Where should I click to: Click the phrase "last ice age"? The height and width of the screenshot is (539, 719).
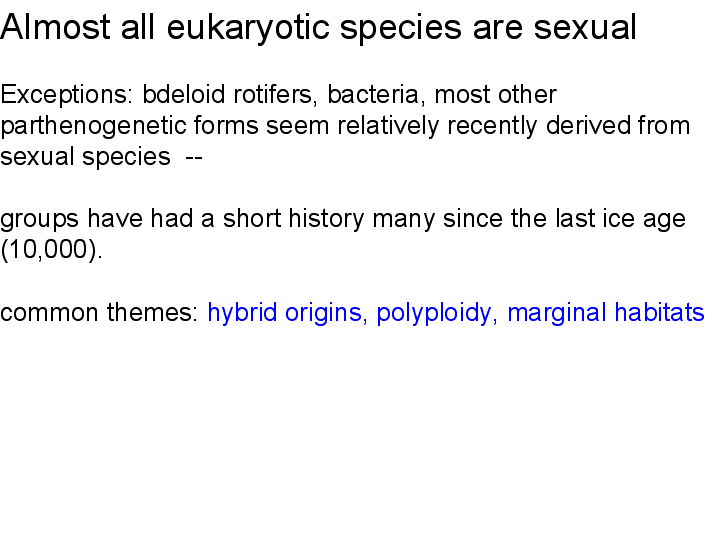tap(620, 219)
